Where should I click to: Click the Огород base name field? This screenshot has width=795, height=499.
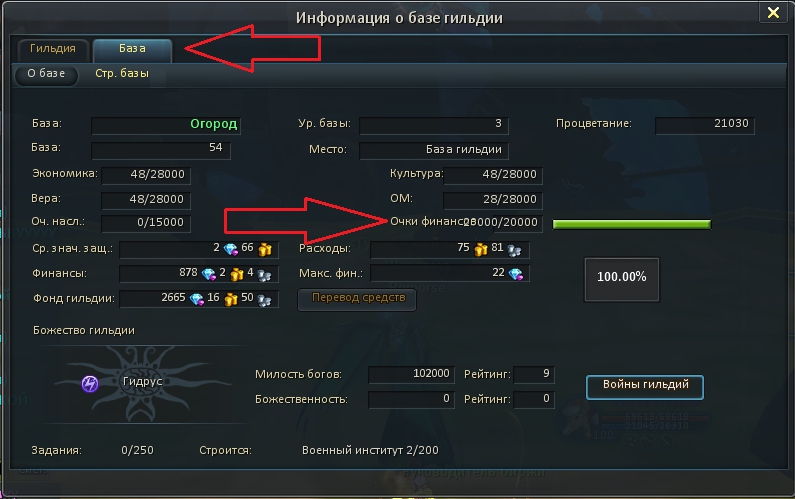(166, 125)
